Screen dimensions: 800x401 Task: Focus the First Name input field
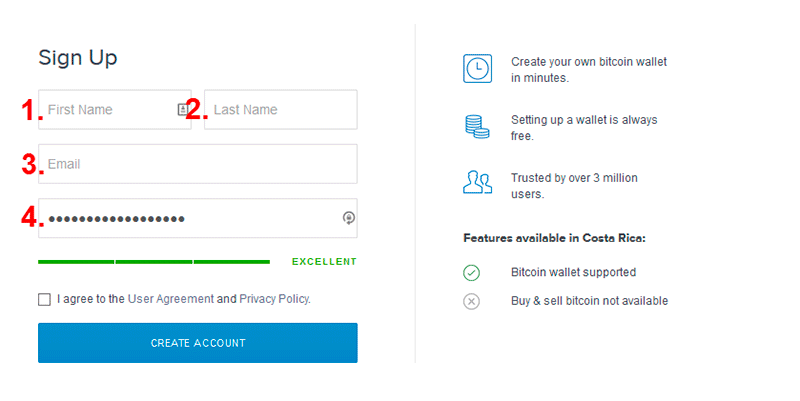click(115, 110)
